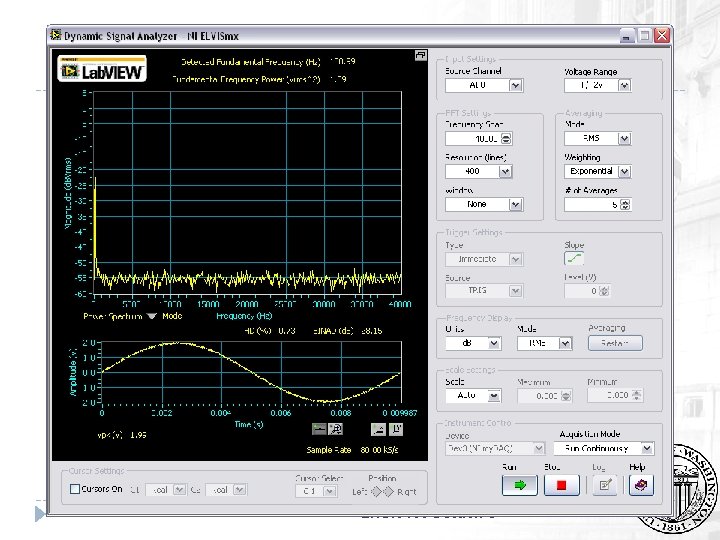Click the graph zoom magnifier tool
Screen dimensions: 720x540
point(336,428)
